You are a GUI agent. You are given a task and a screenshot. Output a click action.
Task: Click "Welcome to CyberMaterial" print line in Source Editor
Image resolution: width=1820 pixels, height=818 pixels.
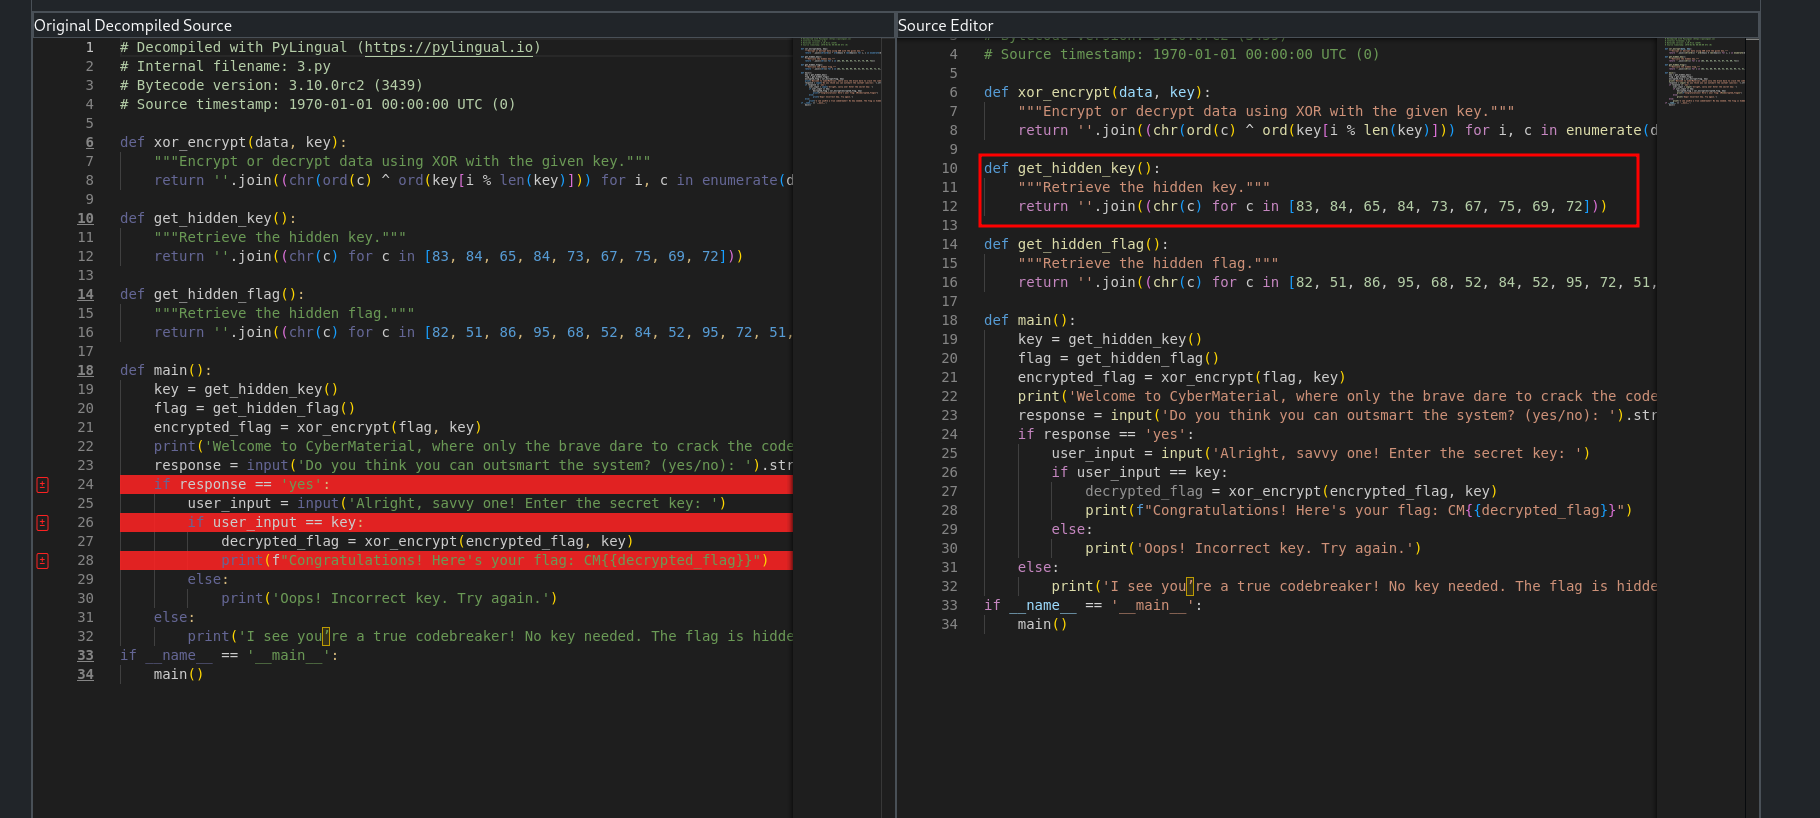click(1337, 396)
